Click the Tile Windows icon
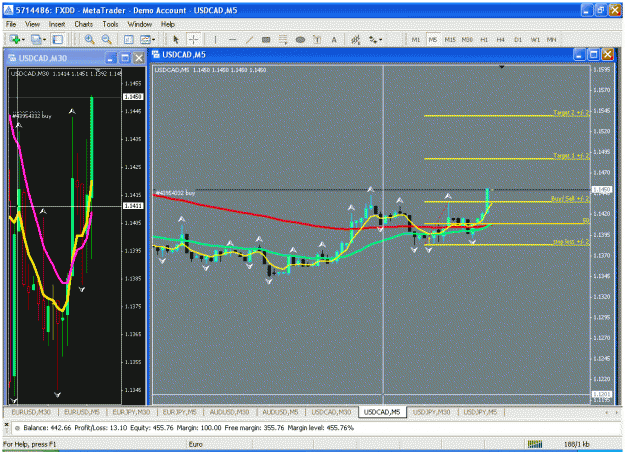Screen dimensions: 625x452 pos(128,39)
